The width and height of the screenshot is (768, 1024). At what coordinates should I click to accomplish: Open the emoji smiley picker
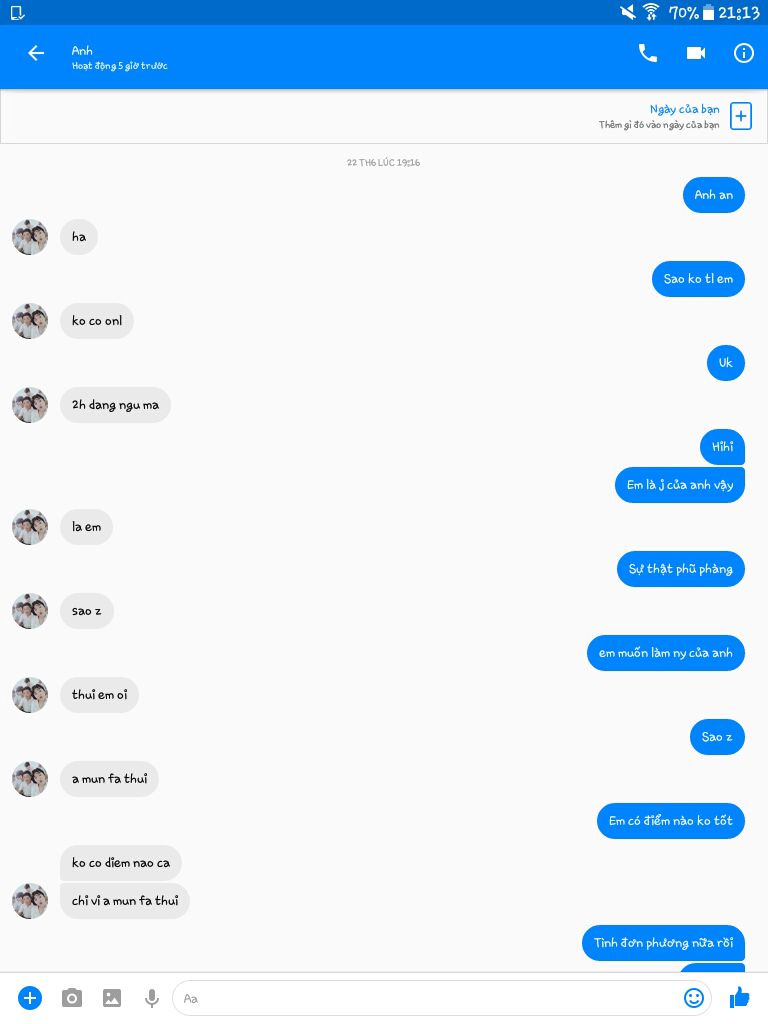point(694,998)
